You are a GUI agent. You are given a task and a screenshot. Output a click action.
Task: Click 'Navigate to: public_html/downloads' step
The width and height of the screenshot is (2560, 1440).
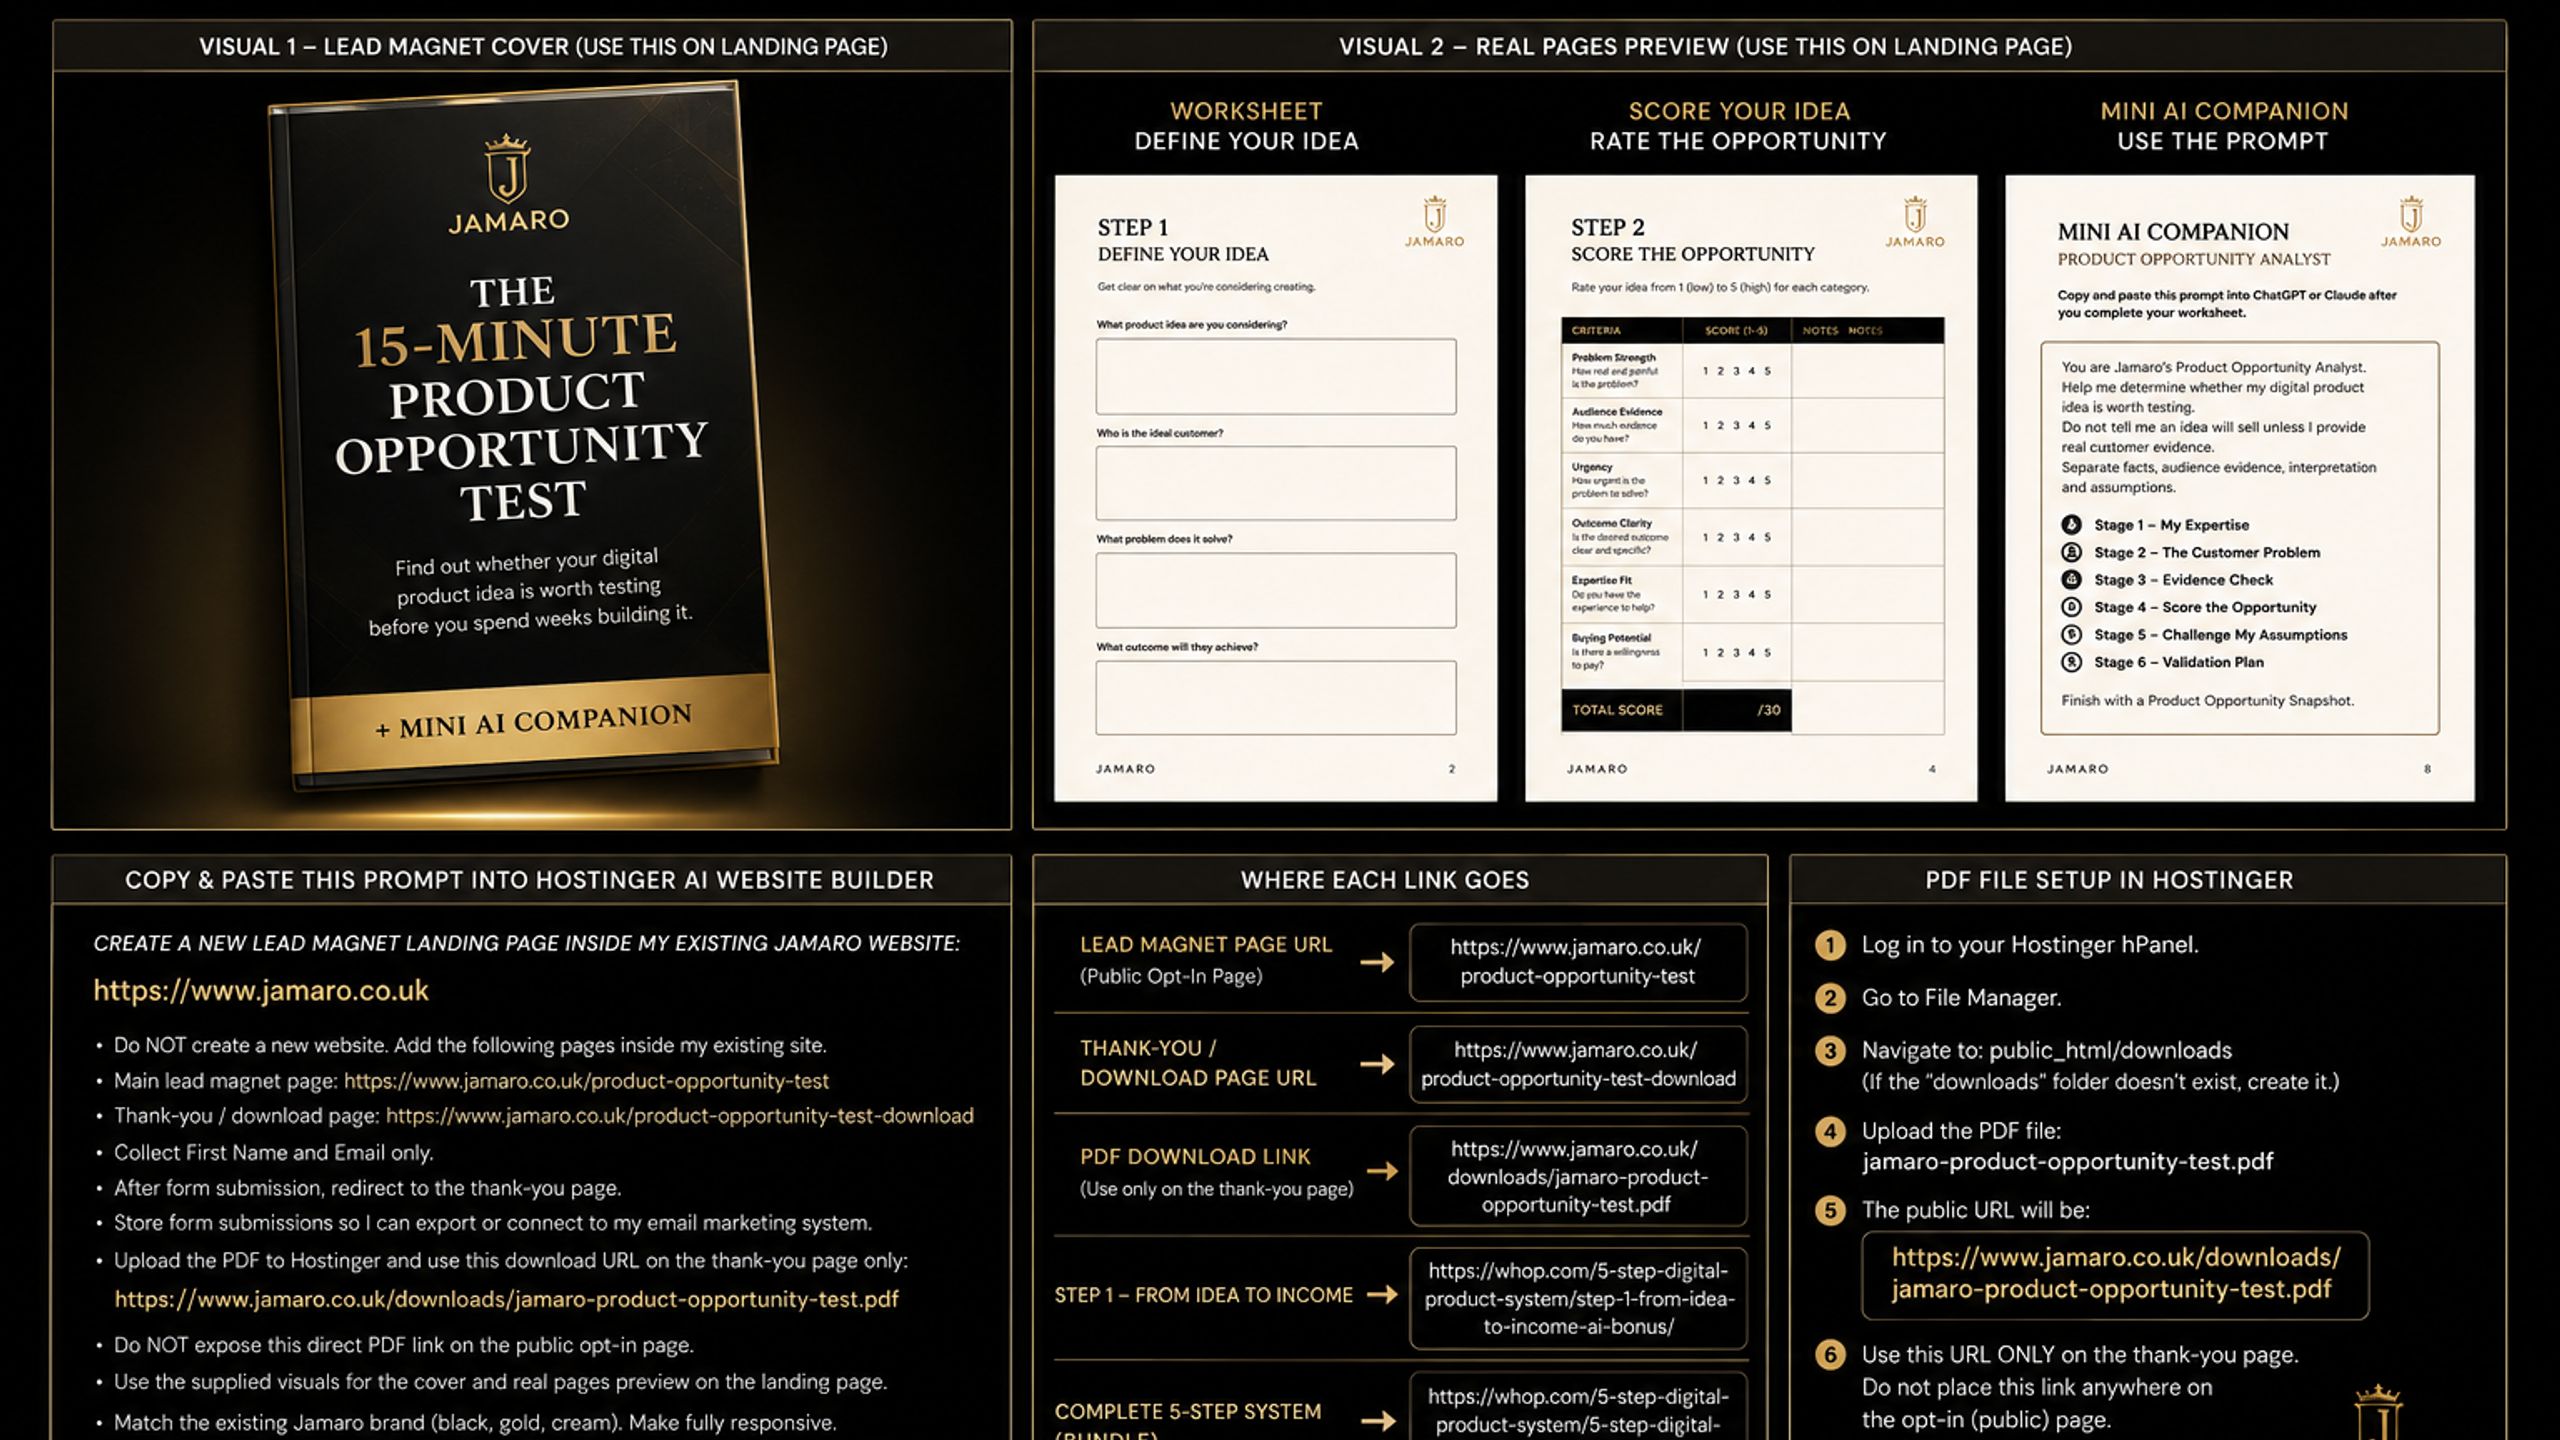pos(2046,1050)
